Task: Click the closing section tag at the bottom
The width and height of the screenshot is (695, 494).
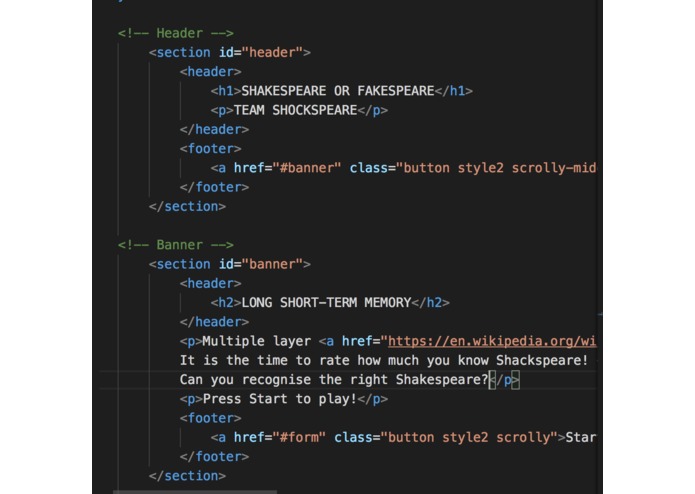Action: [187, 476]
